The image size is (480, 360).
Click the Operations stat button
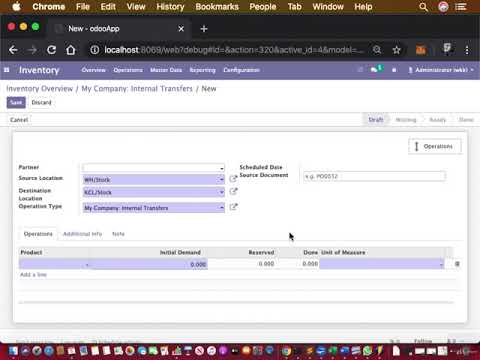(435, 146)
